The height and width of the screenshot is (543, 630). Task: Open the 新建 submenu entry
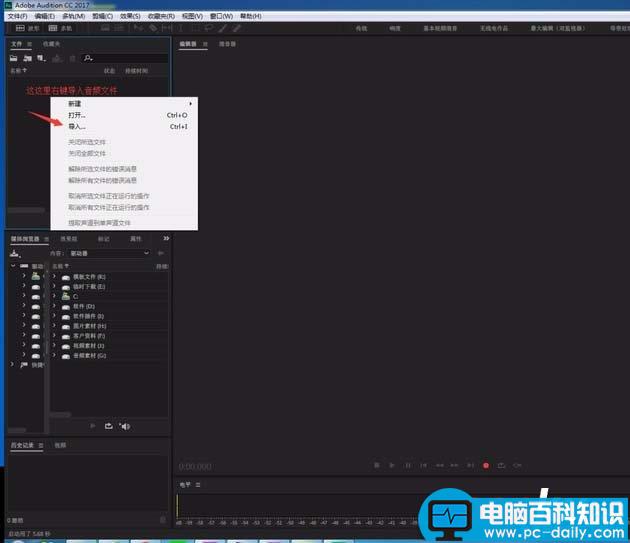click(75, 103)
